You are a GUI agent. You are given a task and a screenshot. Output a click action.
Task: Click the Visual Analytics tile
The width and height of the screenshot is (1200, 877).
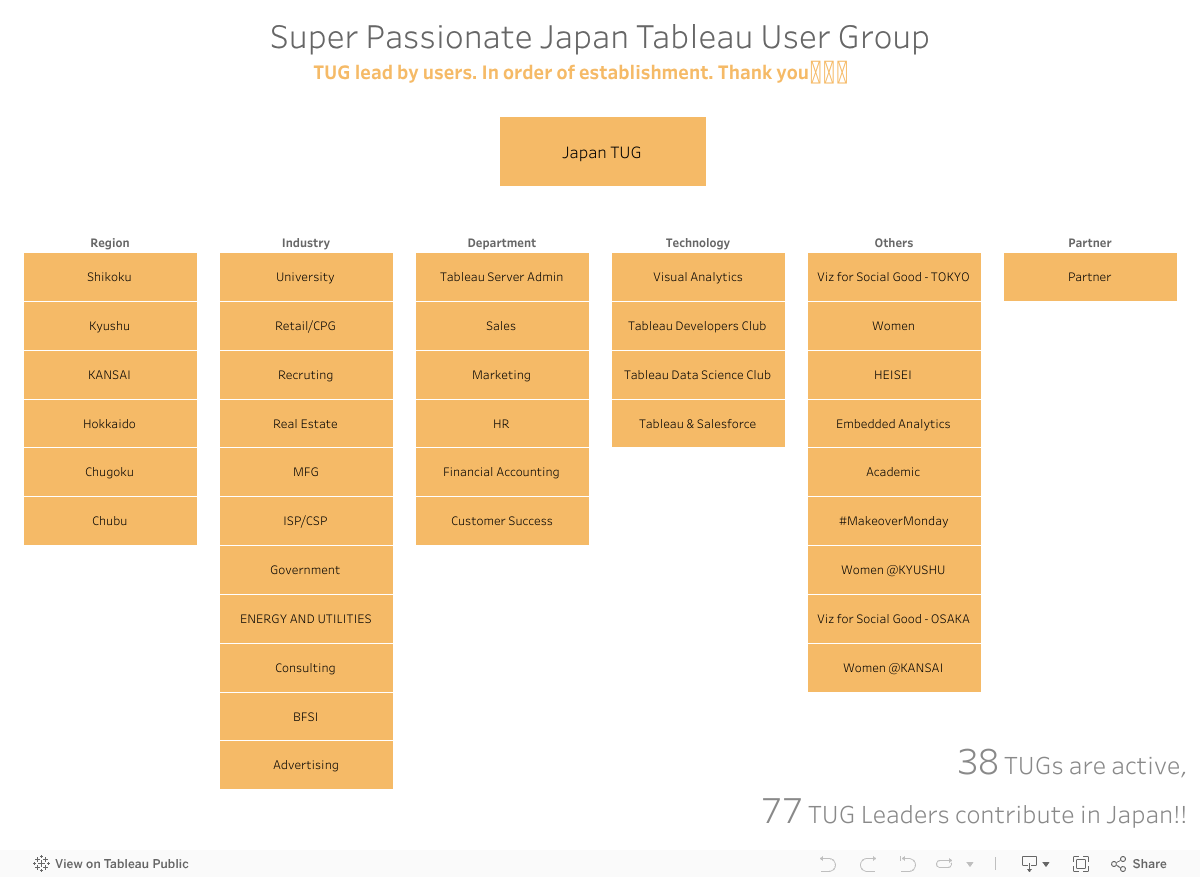(x=698, y=277)
